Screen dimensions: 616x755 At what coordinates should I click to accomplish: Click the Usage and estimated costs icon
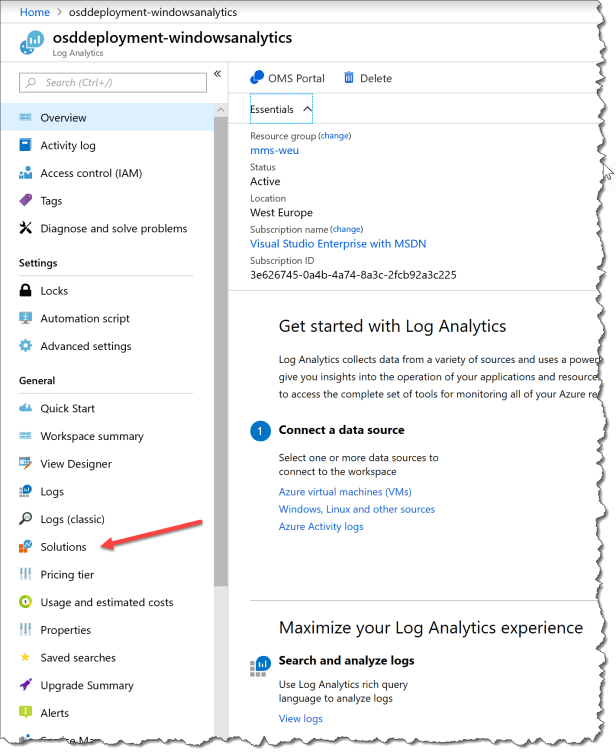tap(25, 602)
